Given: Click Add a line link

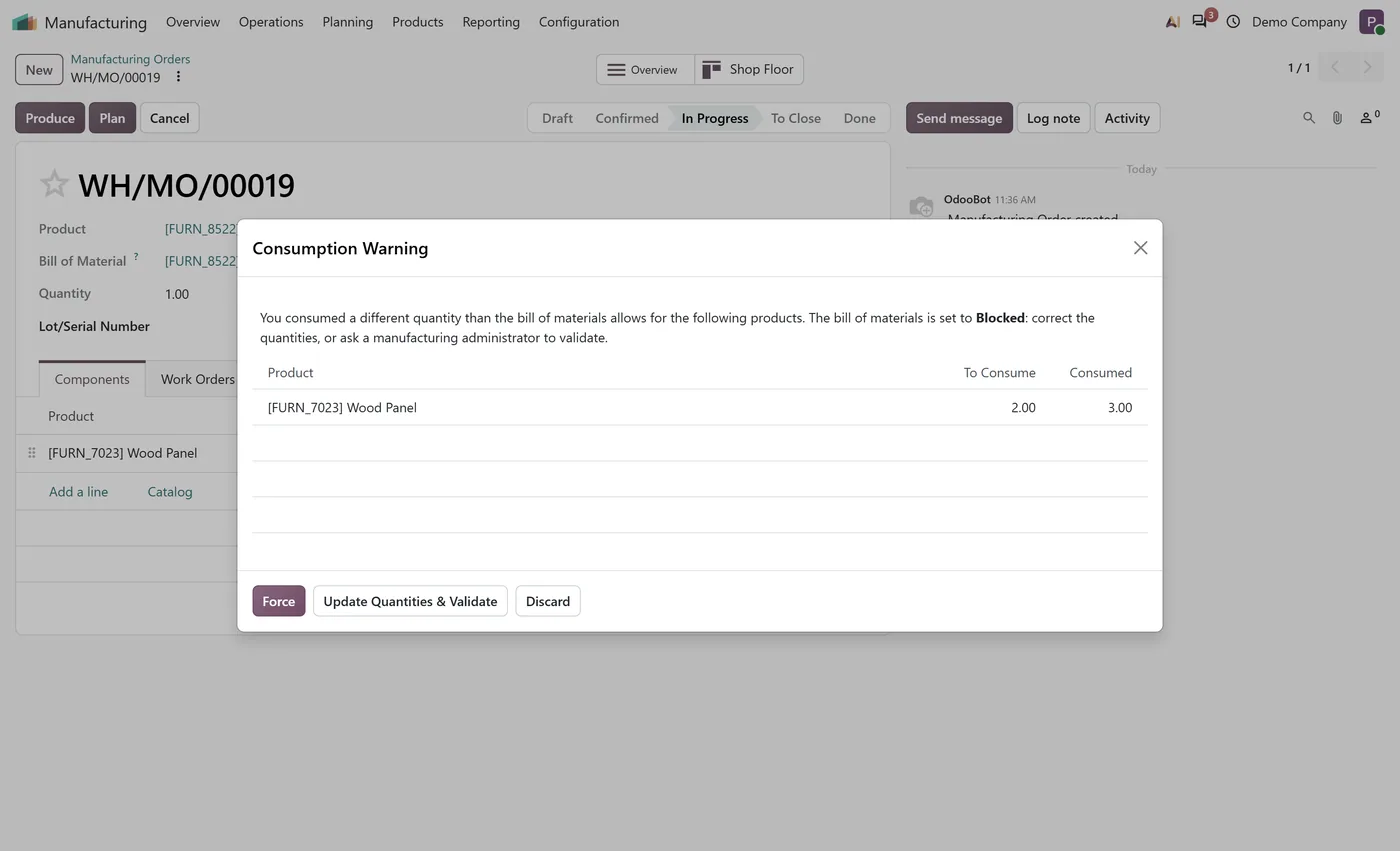Looking at the screenshot, I should pos(79,492).
